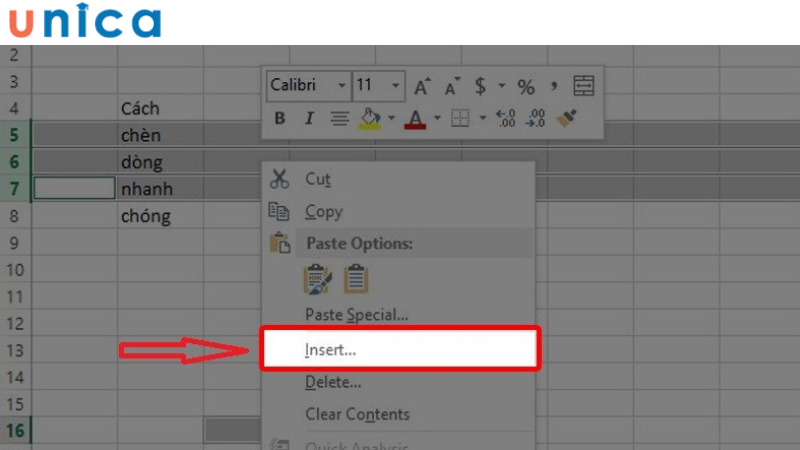Toggle Italic formatting in mini toolbar

click(x=309, y=118)
